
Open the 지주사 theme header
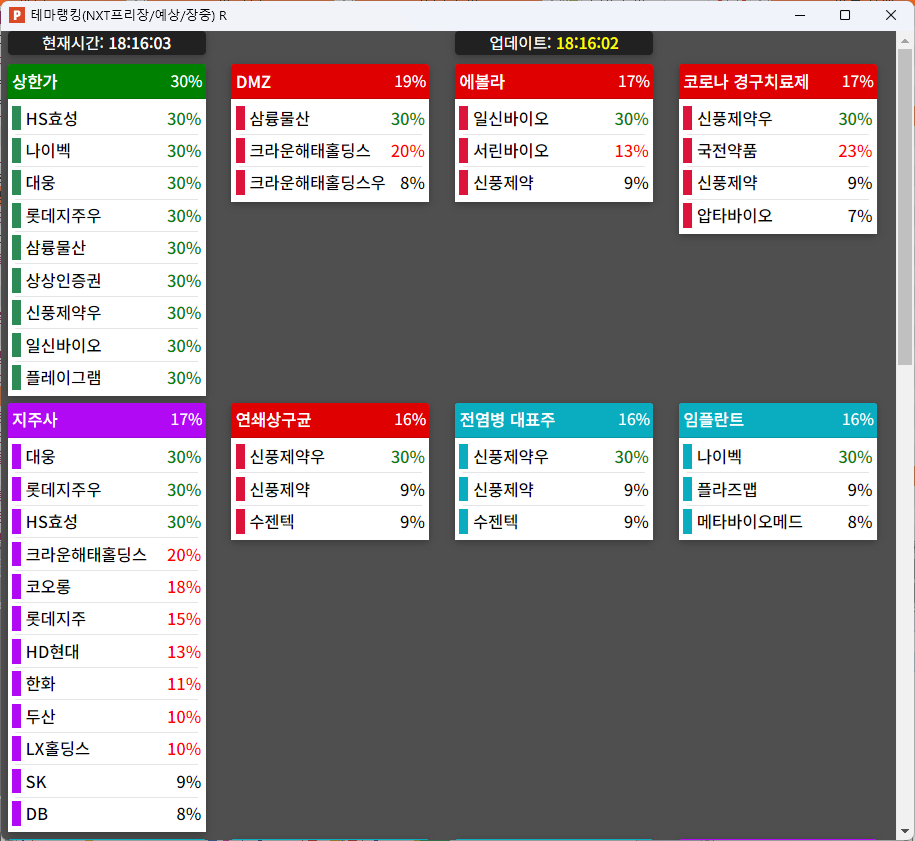(107, 420)
